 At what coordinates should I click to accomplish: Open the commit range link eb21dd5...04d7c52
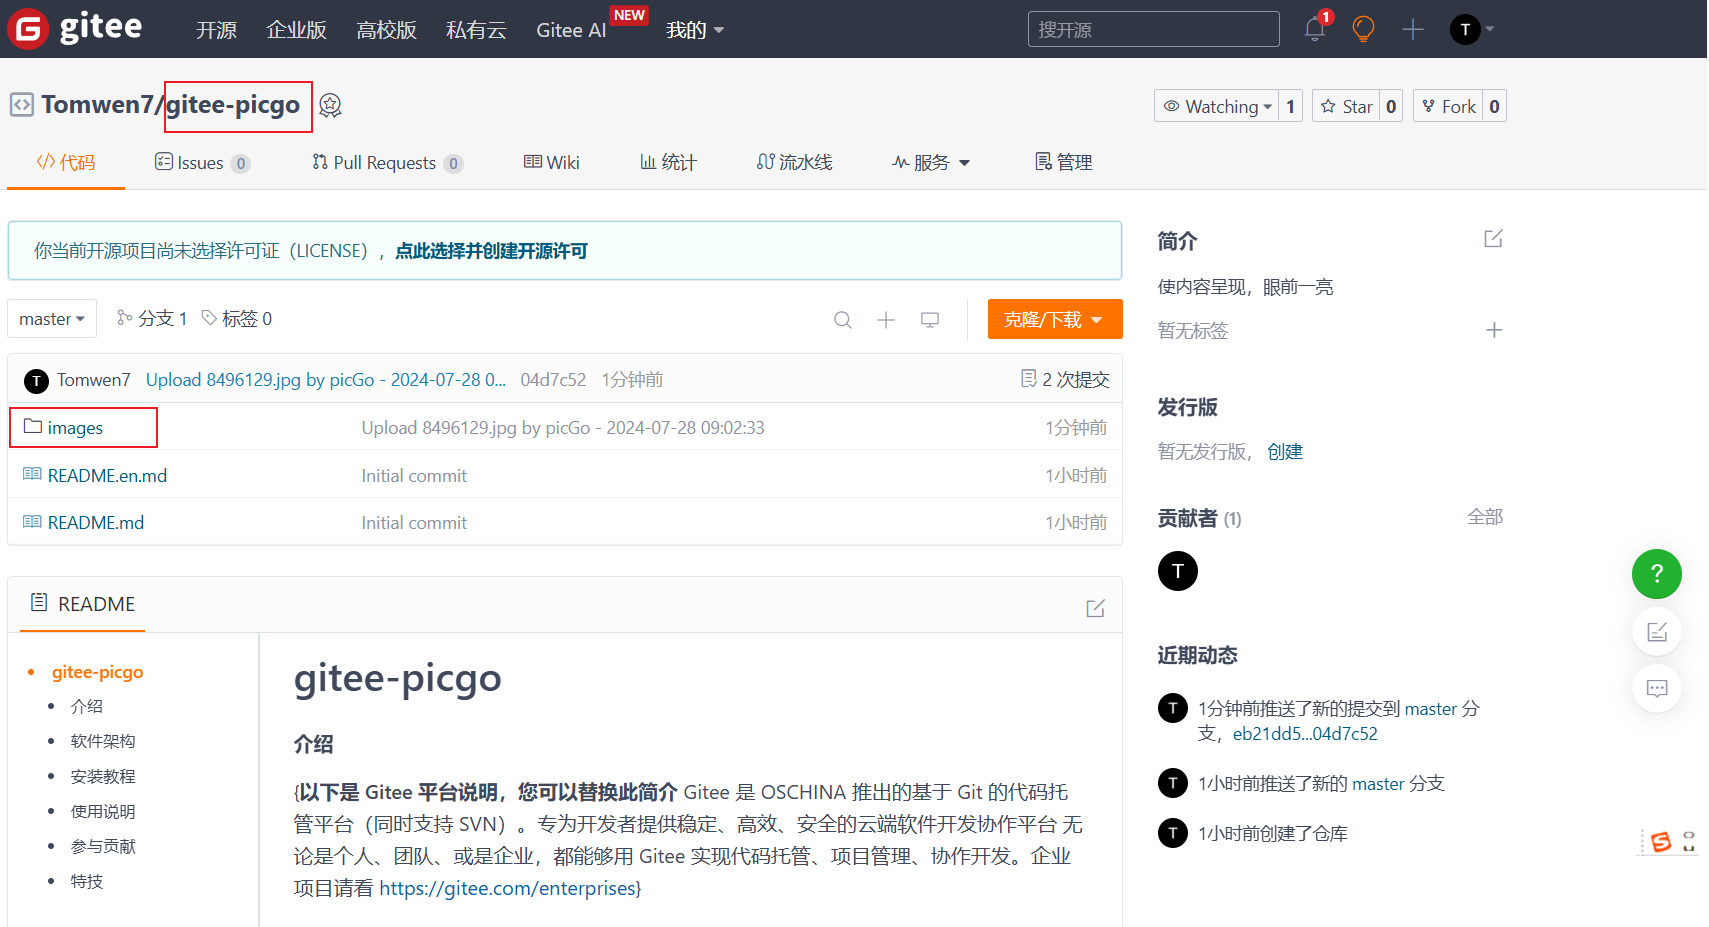1305,734
